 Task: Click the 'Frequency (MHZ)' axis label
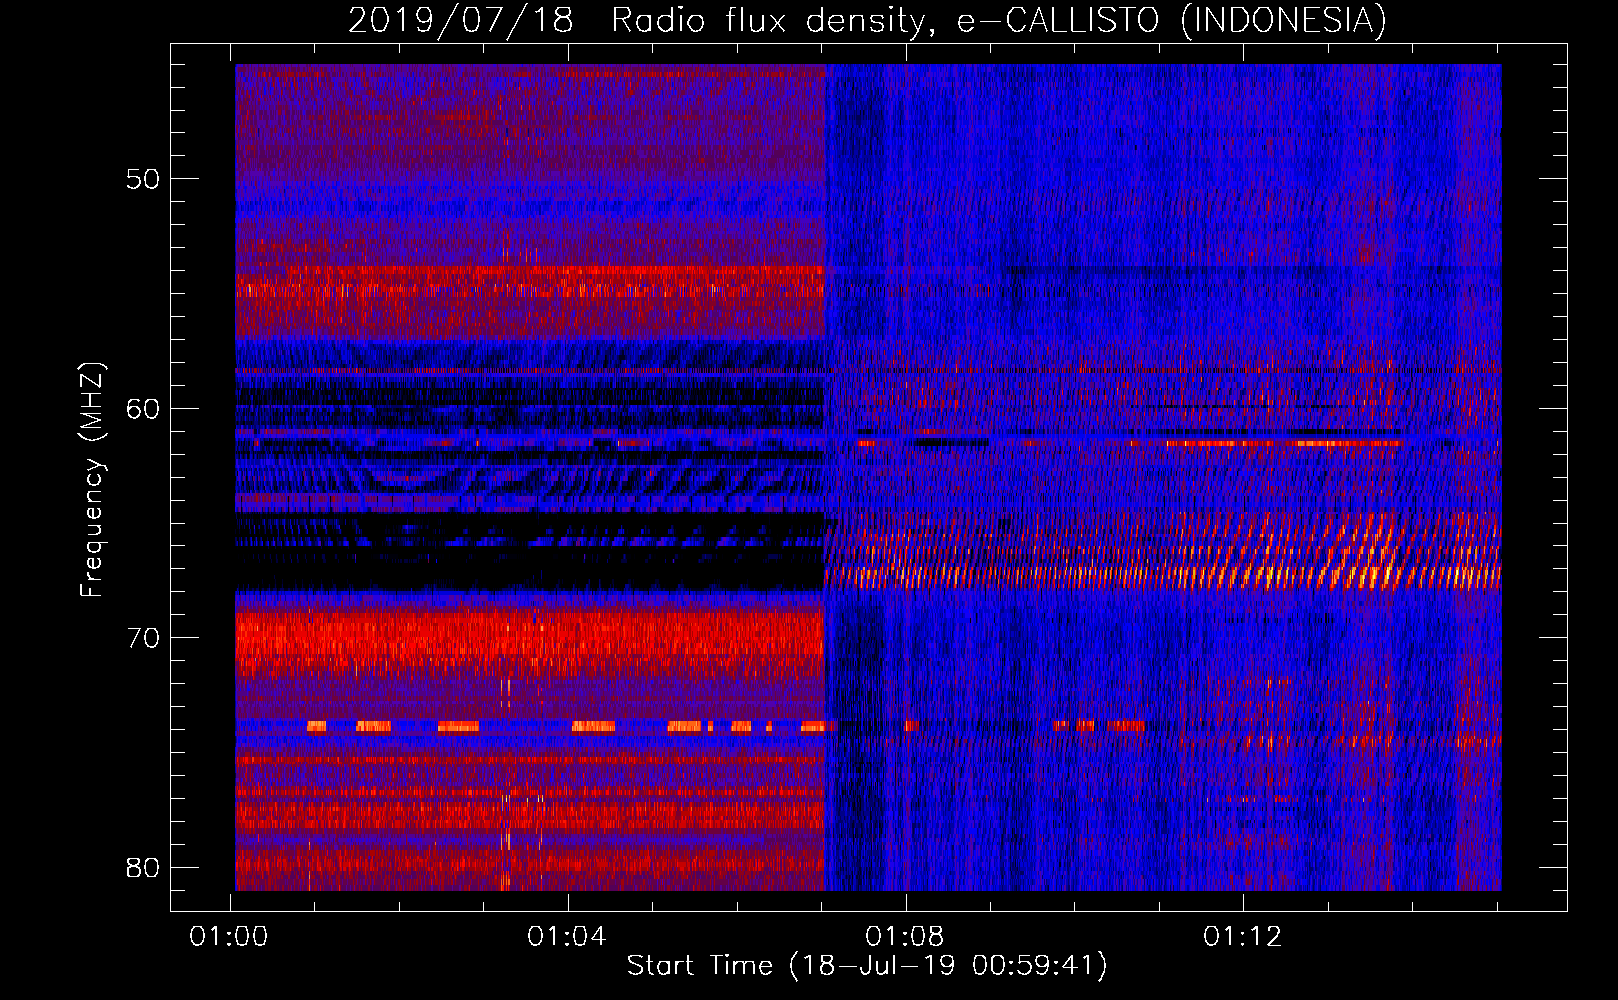(92, 479)
